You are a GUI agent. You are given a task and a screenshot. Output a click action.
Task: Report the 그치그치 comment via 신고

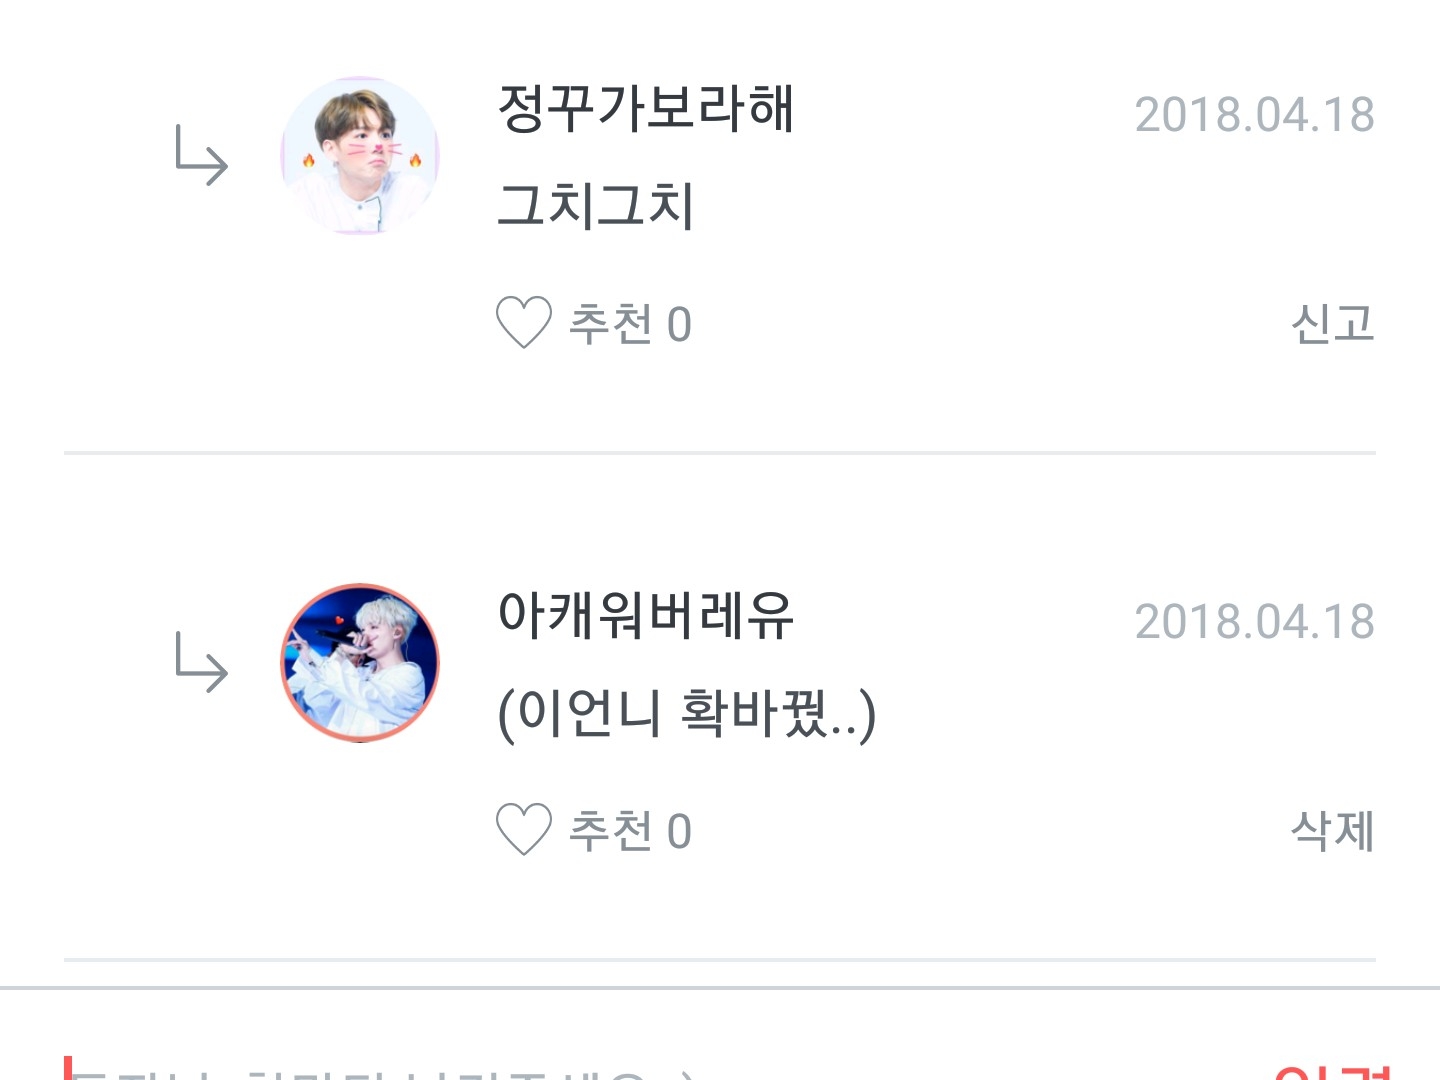[1332, 324]
